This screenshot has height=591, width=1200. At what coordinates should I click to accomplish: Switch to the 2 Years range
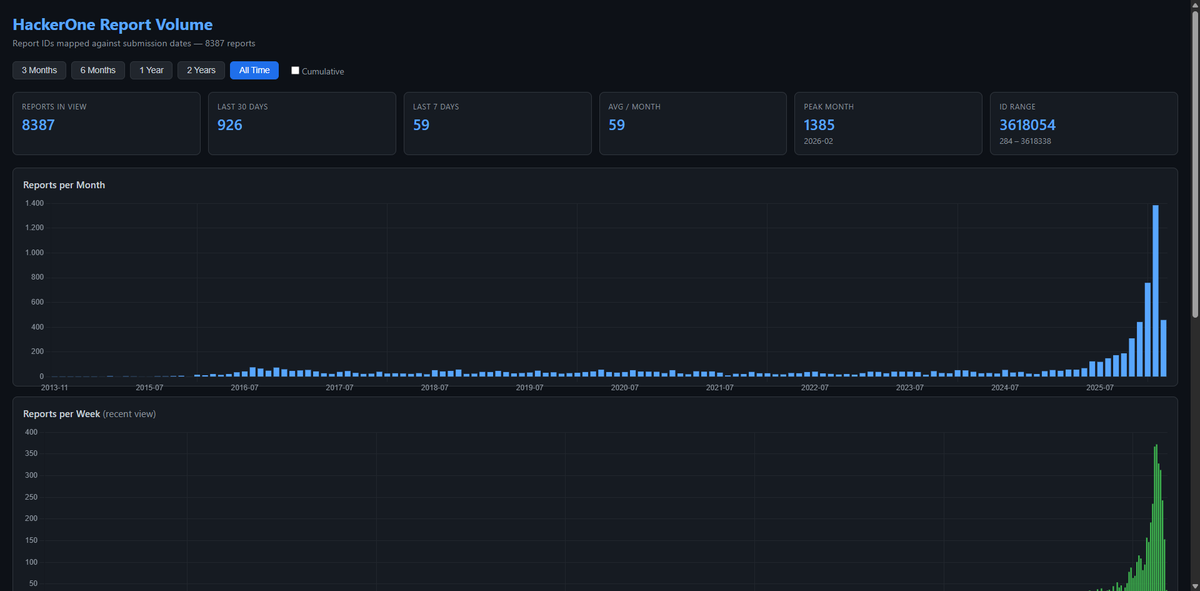[201, 70]
